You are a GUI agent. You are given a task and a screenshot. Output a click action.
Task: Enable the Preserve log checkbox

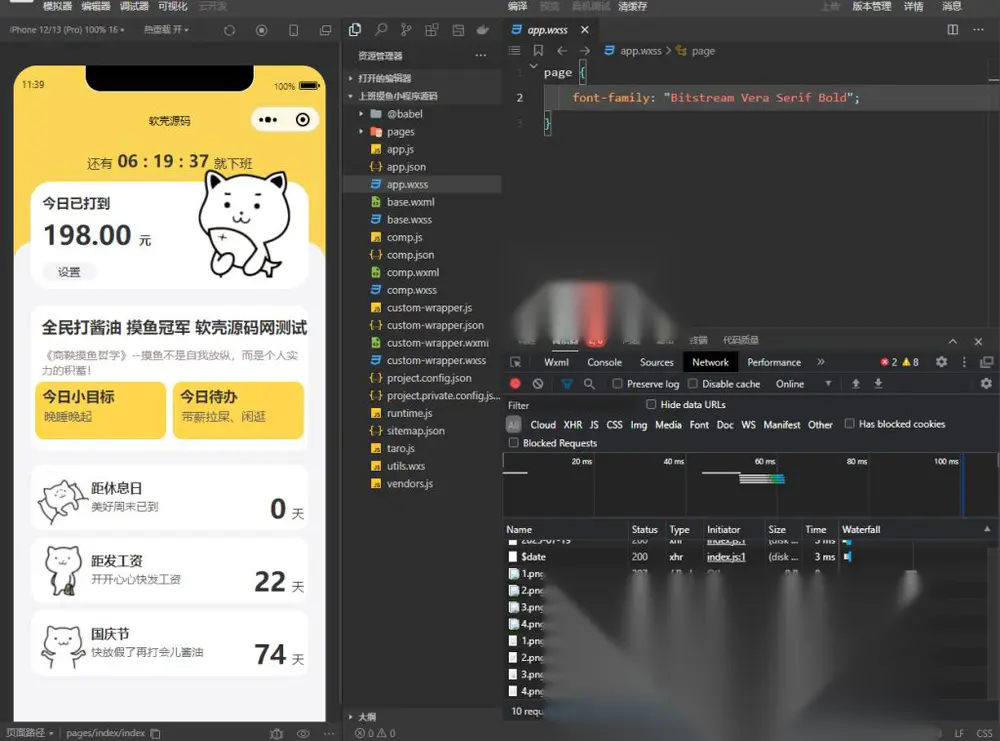(x=617, y=383)
